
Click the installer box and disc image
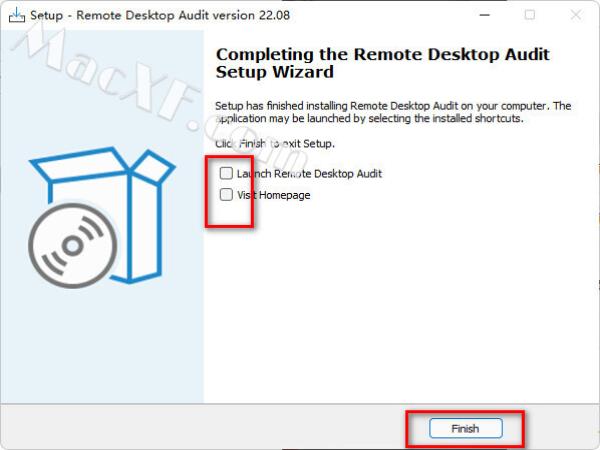(x=102, y=217)
